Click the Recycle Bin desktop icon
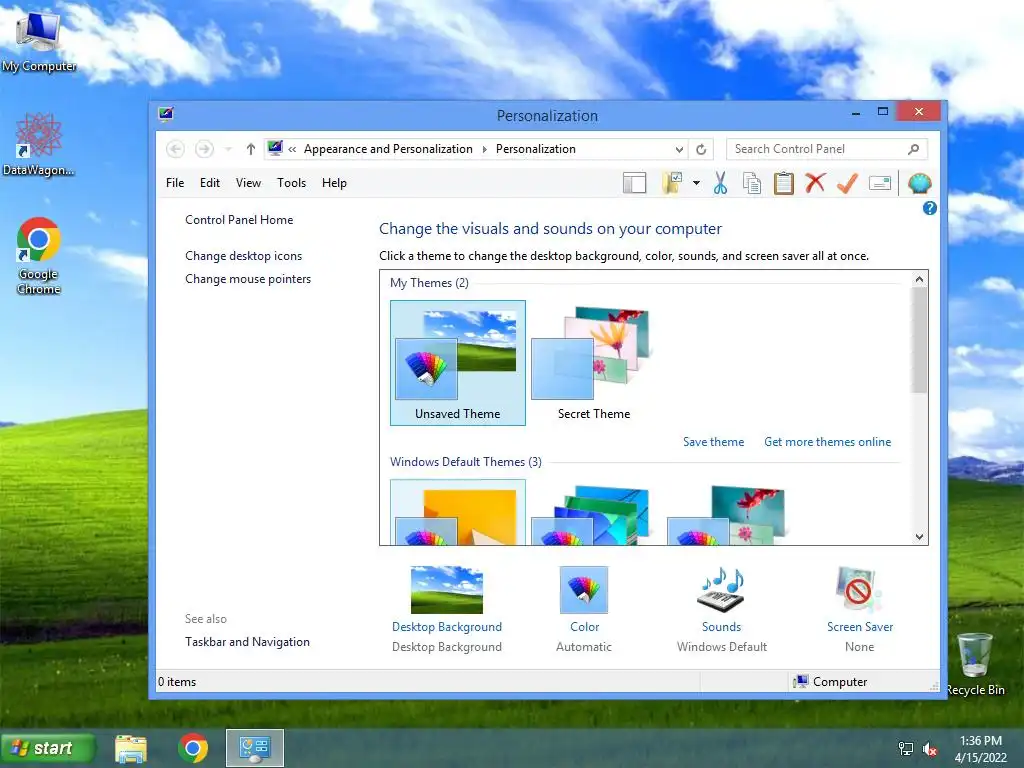 coord(975,664)
